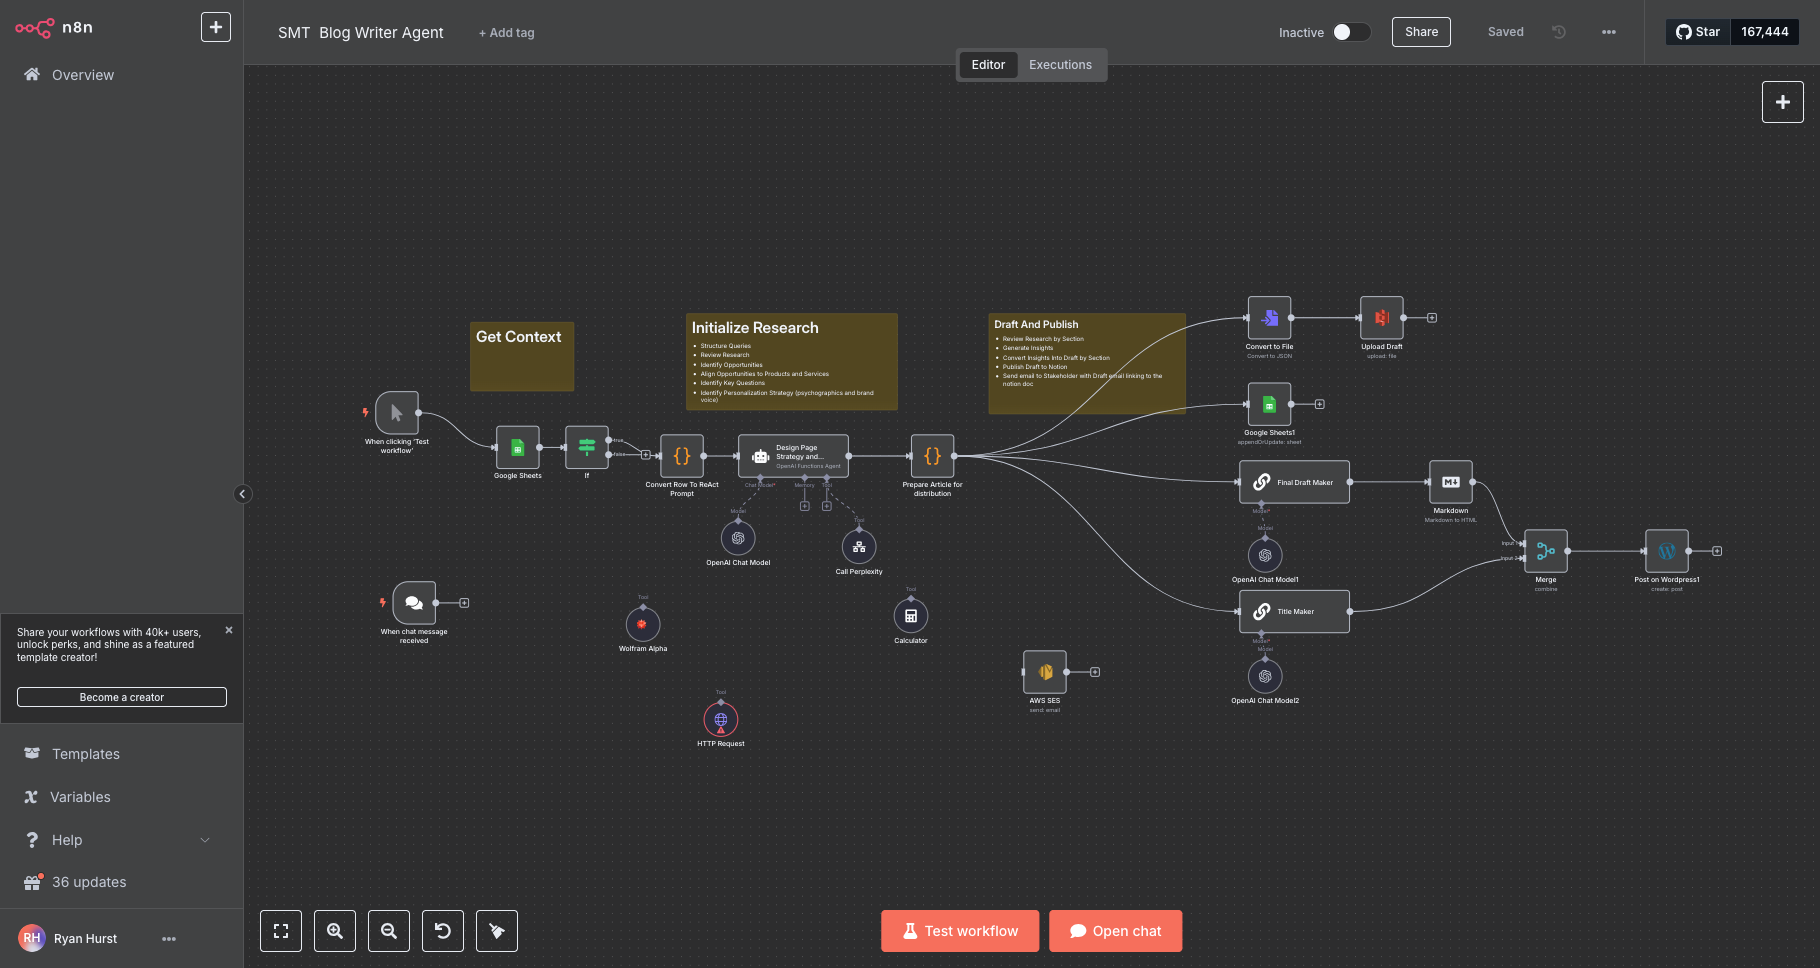Select the Call Perplexity tool node
This screenshot has width=1820, height=968.
click(858, 547)
